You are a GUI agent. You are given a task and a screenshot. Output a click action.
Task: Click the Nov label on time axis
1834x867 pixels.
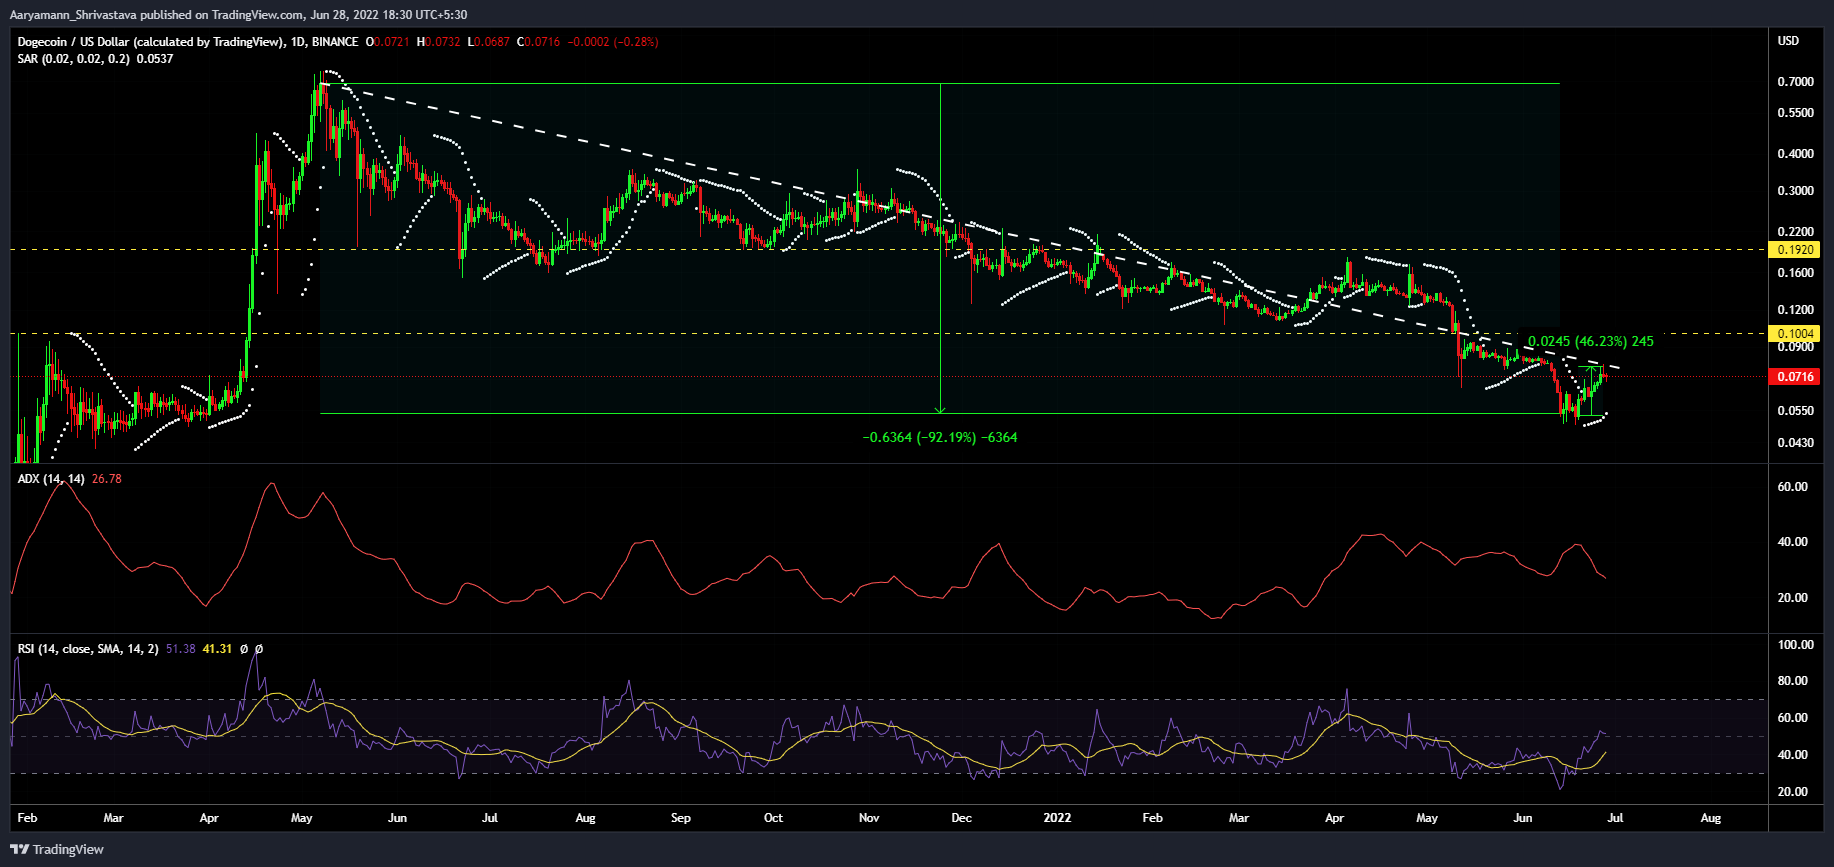869,818
